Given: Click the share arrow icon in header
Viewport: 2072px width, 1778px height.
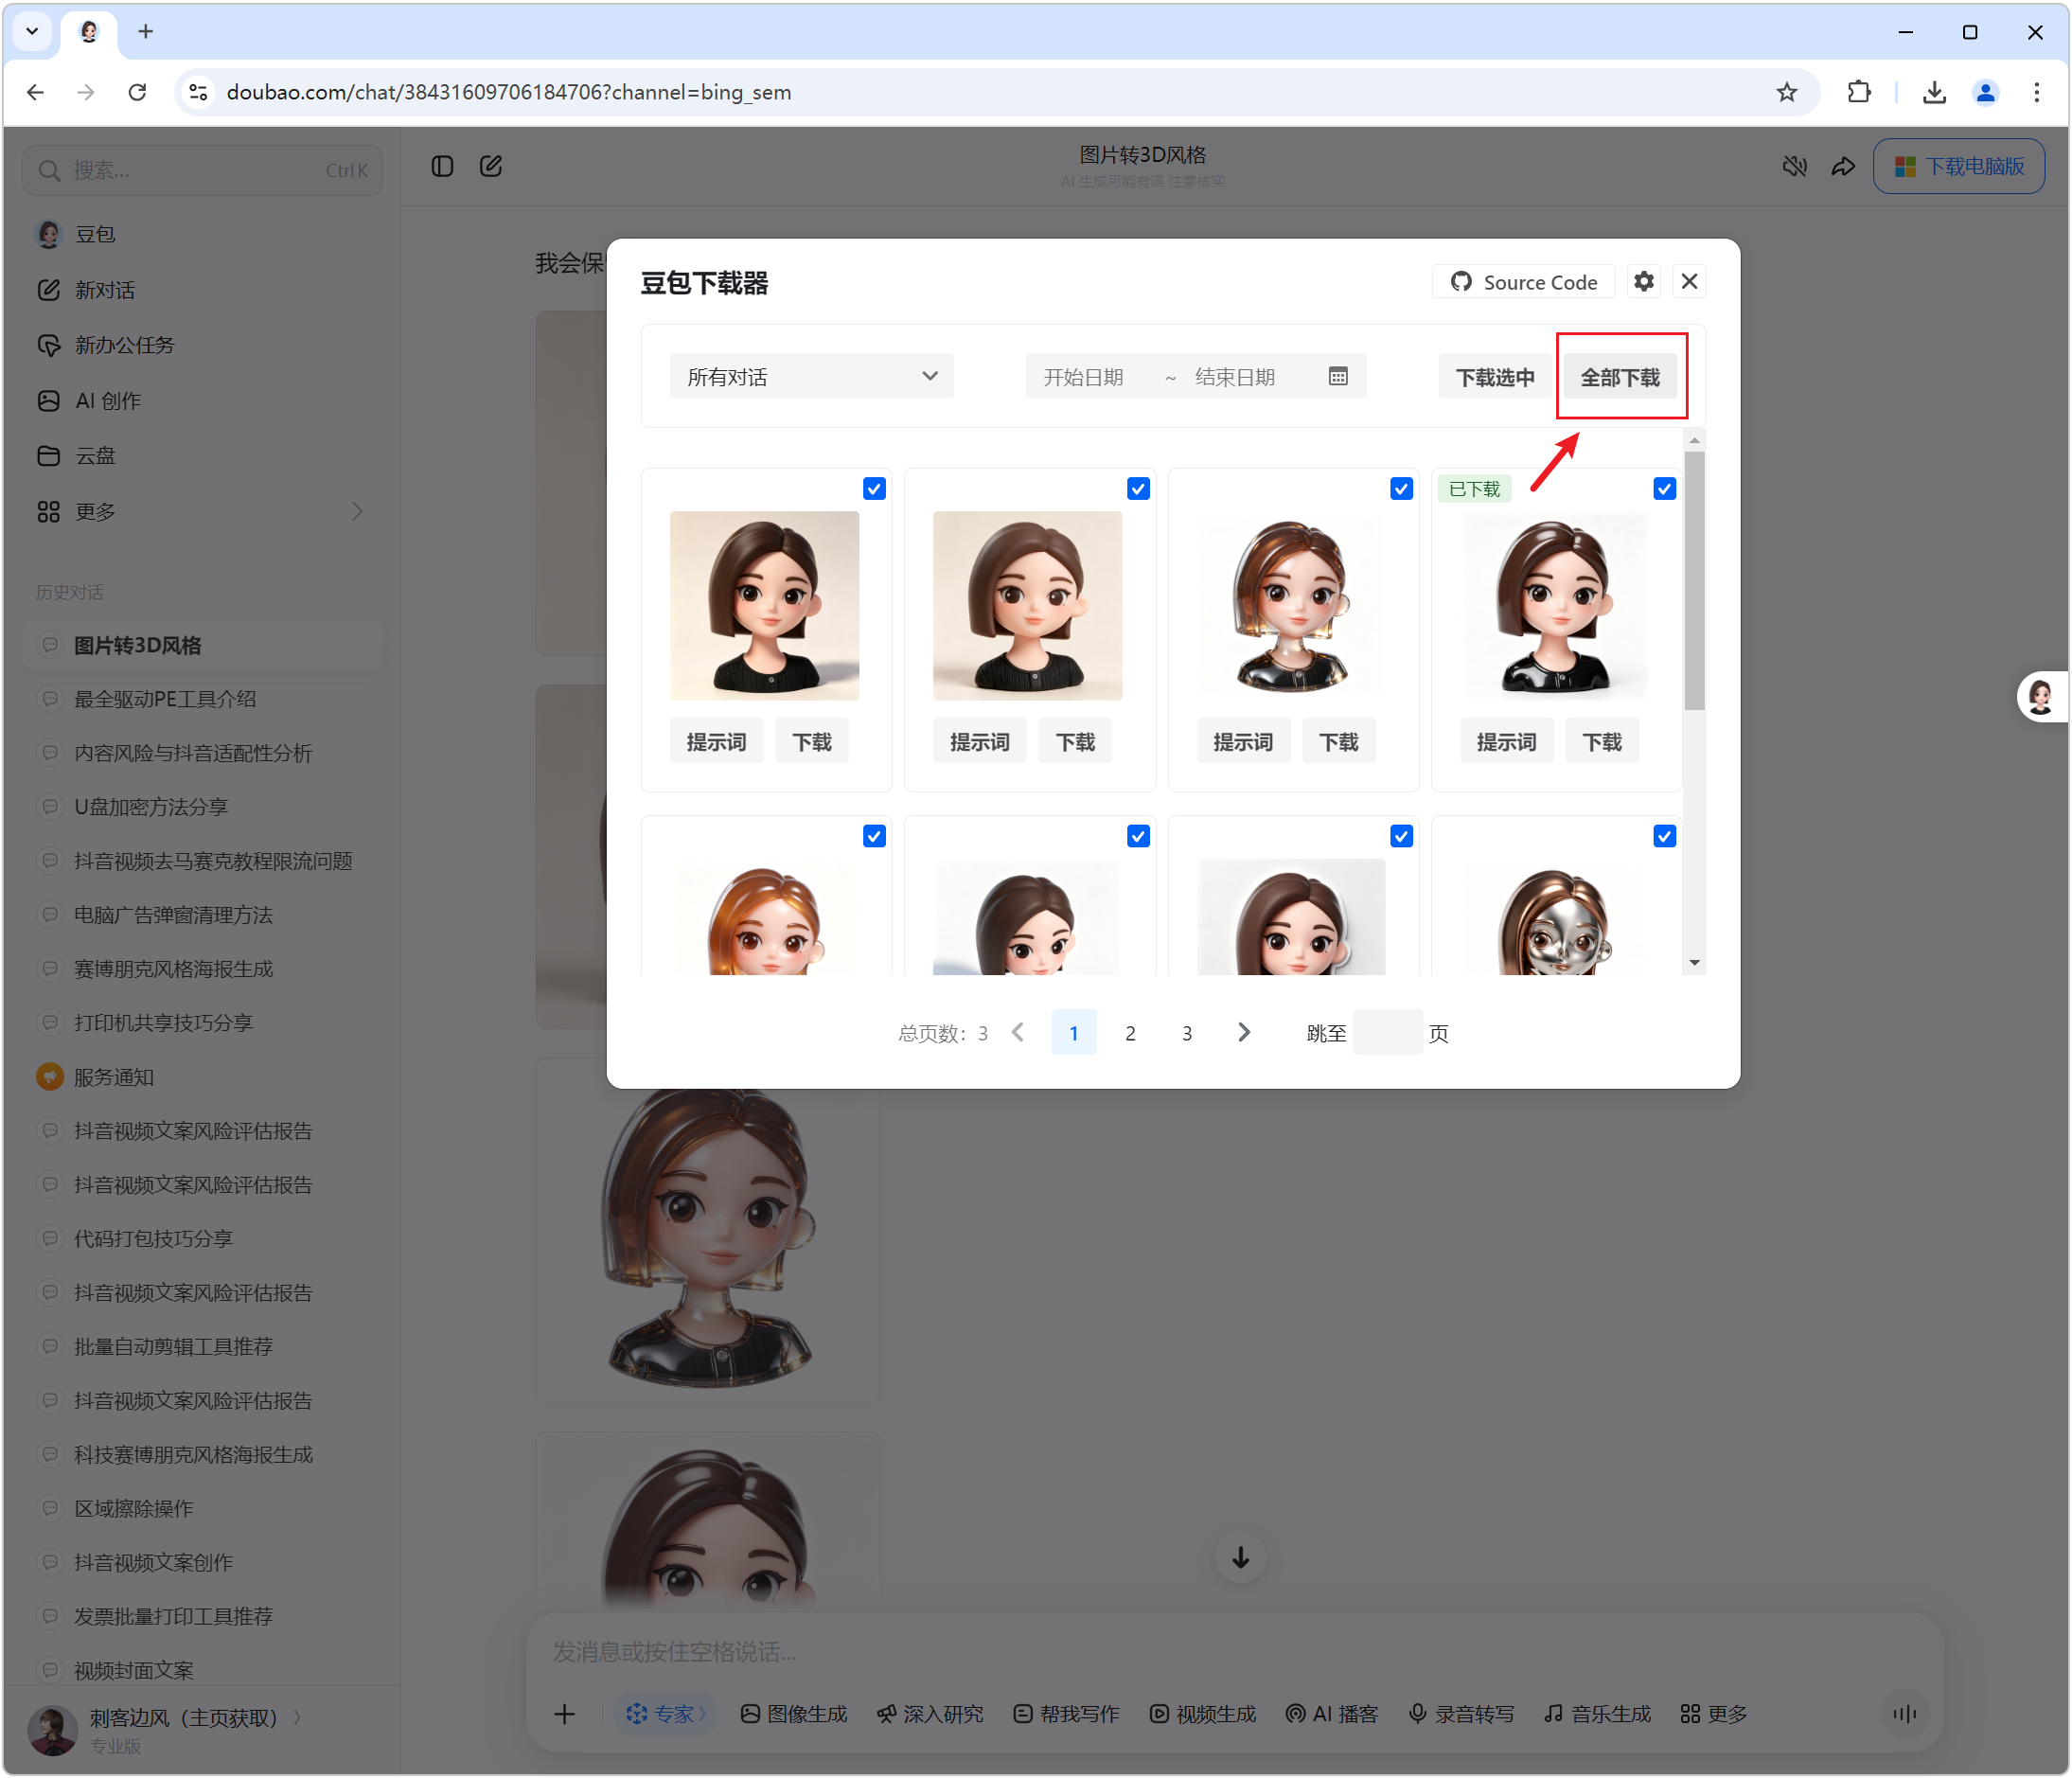Looking at the screenshot, I should click(x=1843, y=166).
